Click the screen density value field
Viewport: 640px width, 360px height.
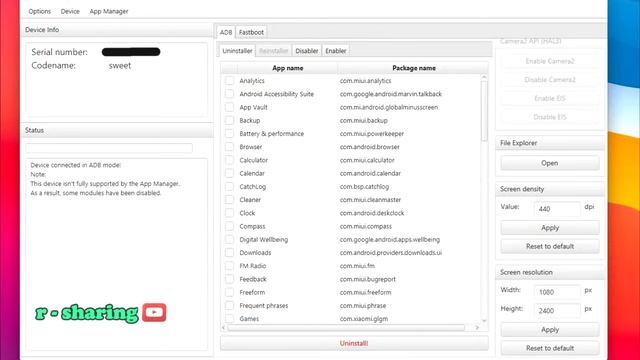pyautogui.click(x=557, y=209)
